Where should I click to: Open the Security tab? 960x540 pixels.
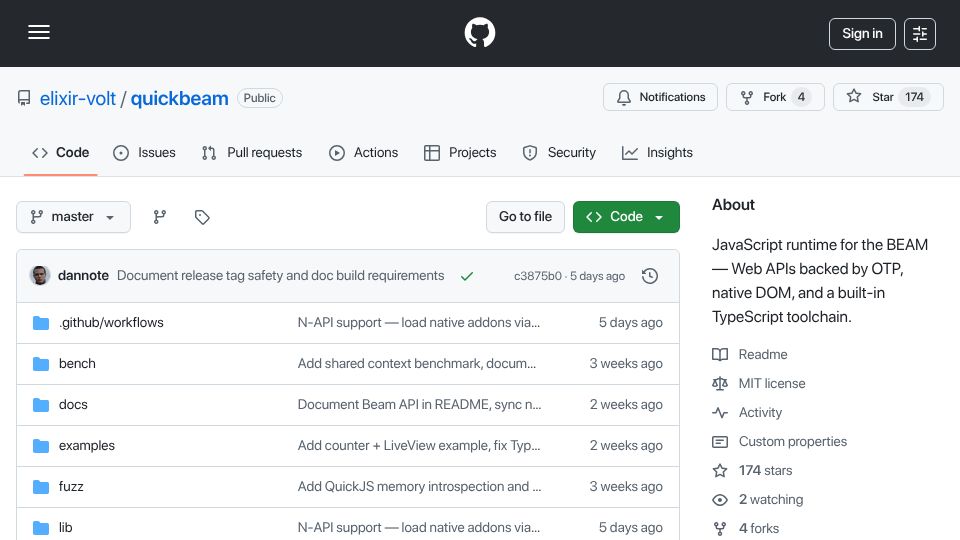pos(559,152)
